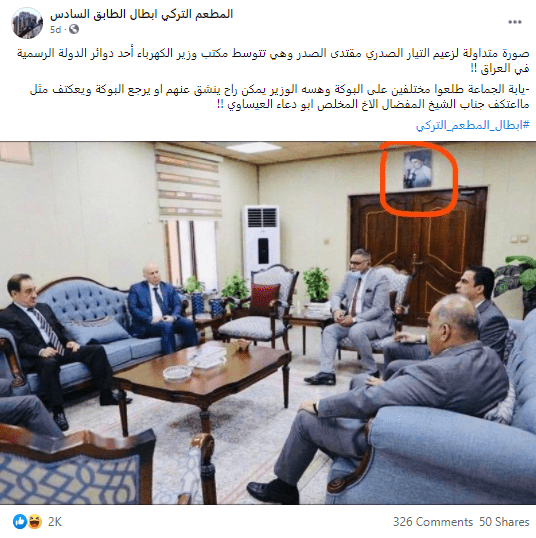Image resolution: width=536 pixels, height=538 pixels.
Task: Open the meeting room photo in viewer
Action: tap(268, 323)
